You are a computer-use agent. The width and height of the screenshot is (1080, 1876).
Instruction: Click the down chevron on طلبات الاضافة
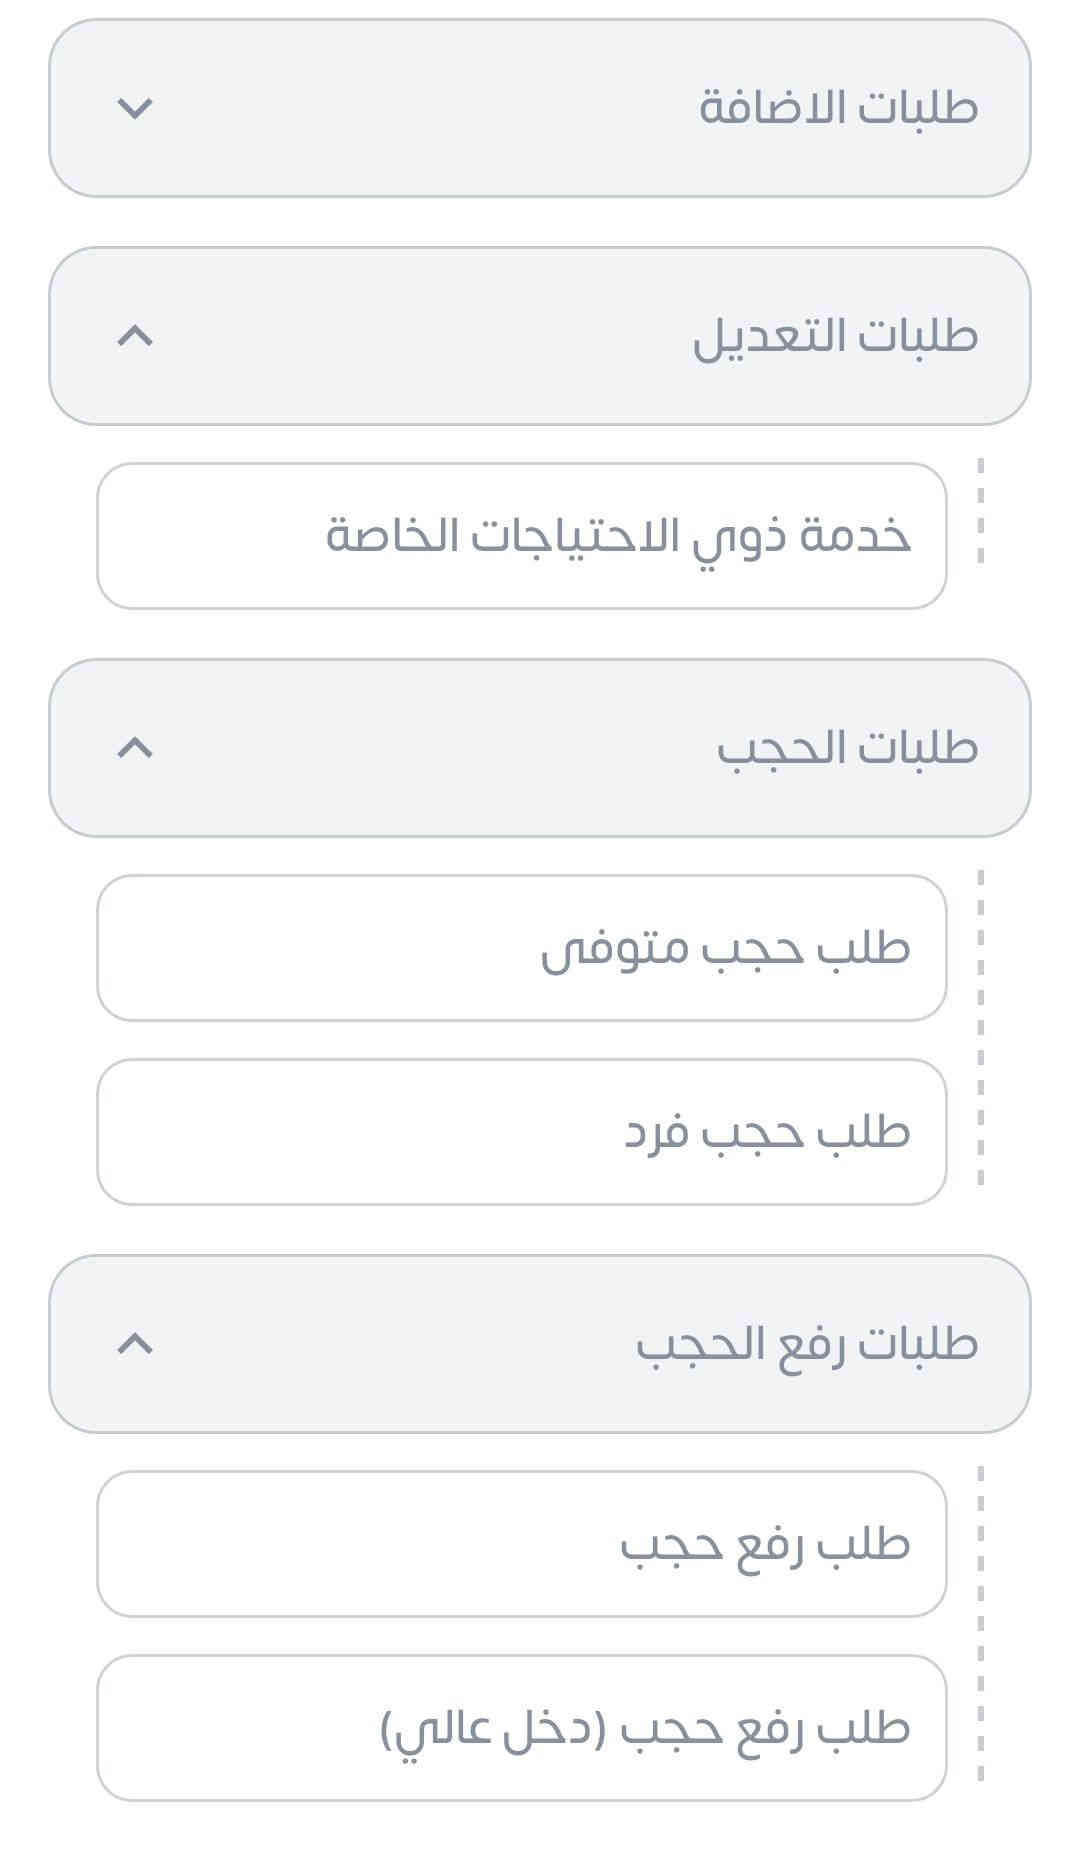[135, 108]
